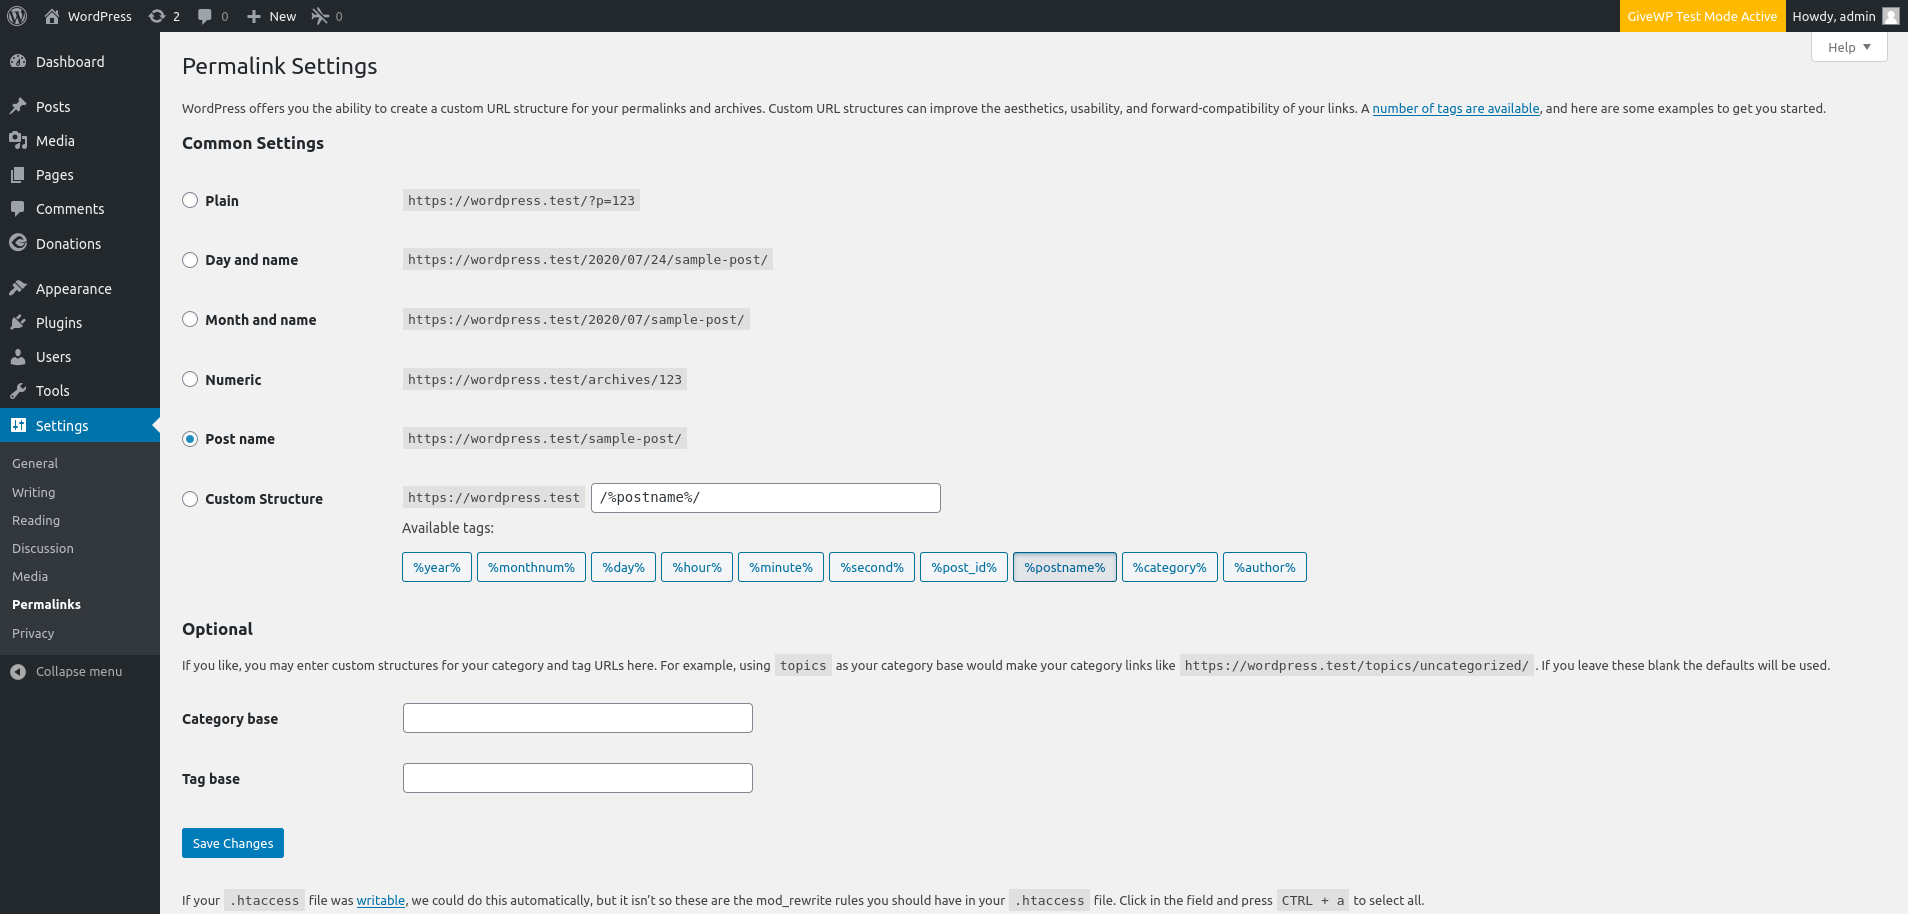Image resolution: width=1908 pixels, height=914 pixels.
Task: Click the GiveWP Test Mode Active notice
Action: point(1702,16)
